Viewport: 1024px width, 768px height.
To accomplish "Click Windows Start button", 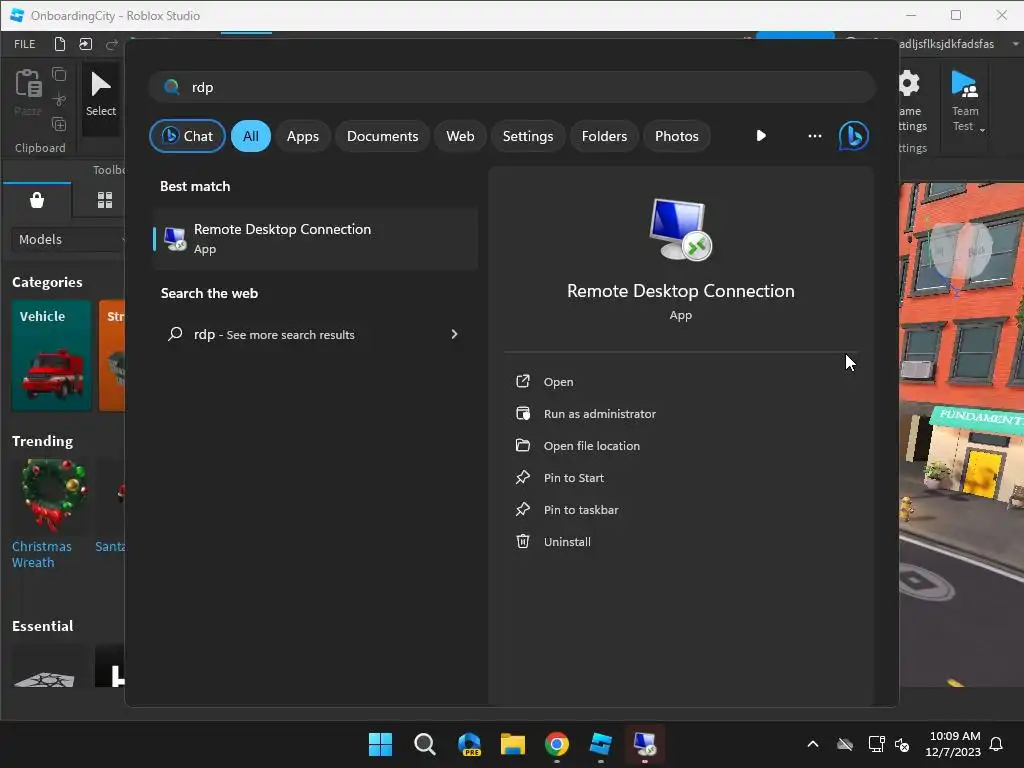I will point(380,744).
